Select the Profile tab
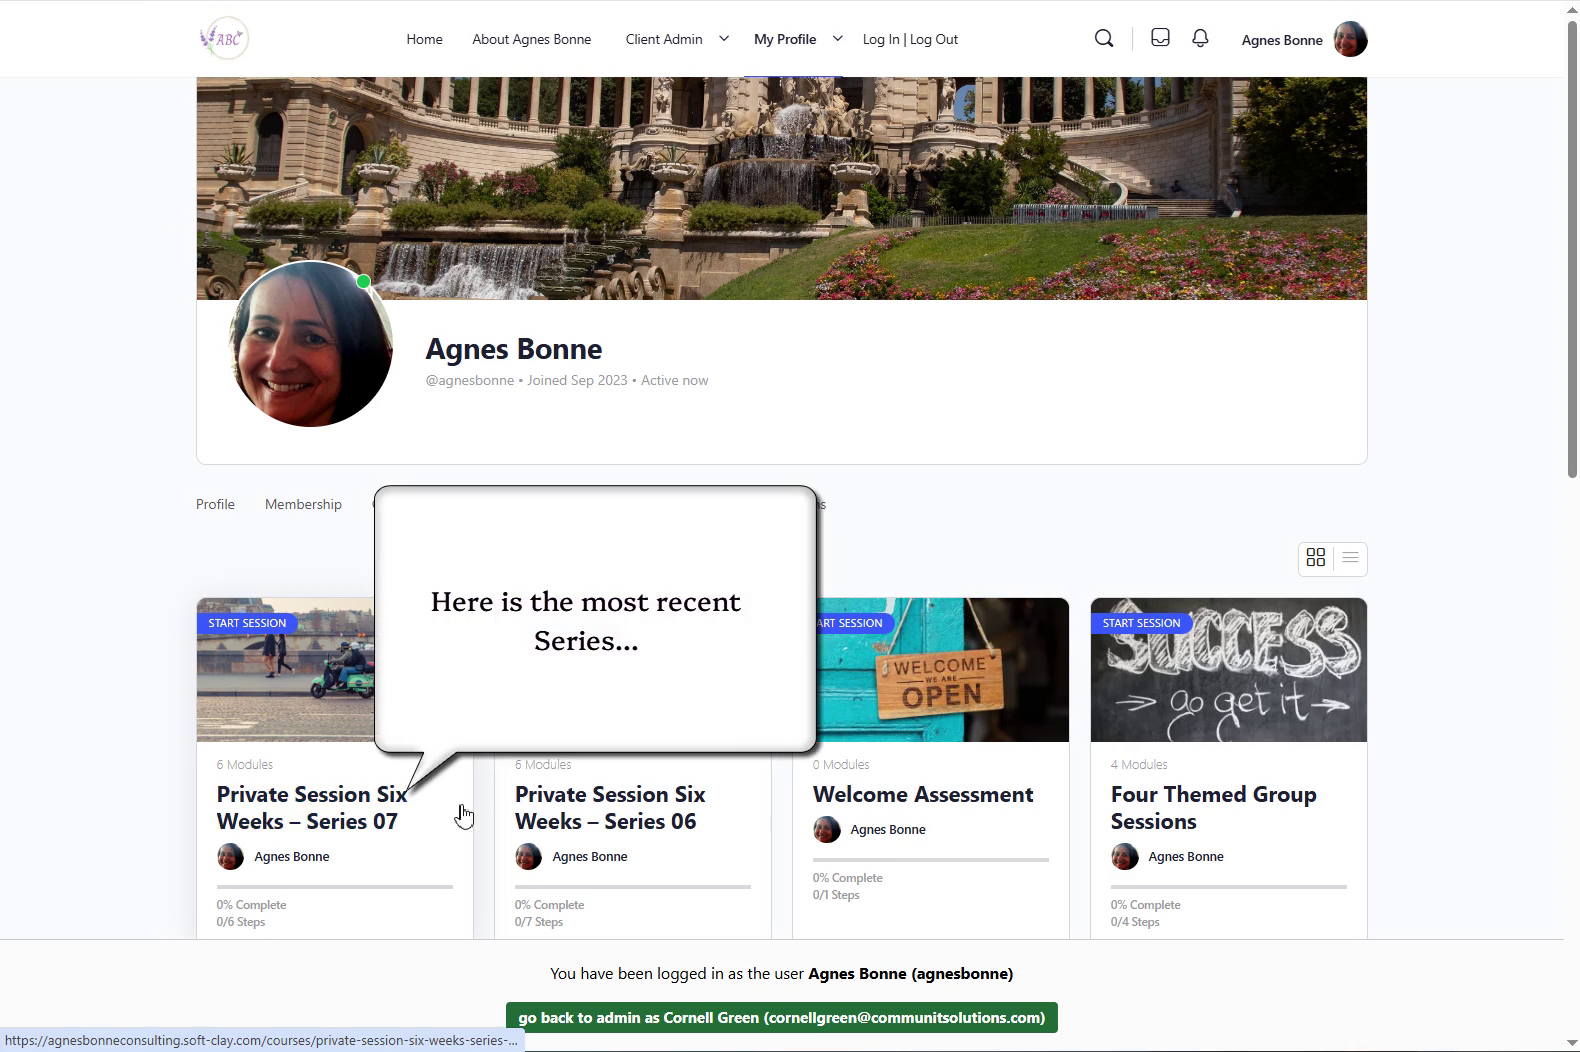Screen dimensions: 1580x1052 click(215, 505)
